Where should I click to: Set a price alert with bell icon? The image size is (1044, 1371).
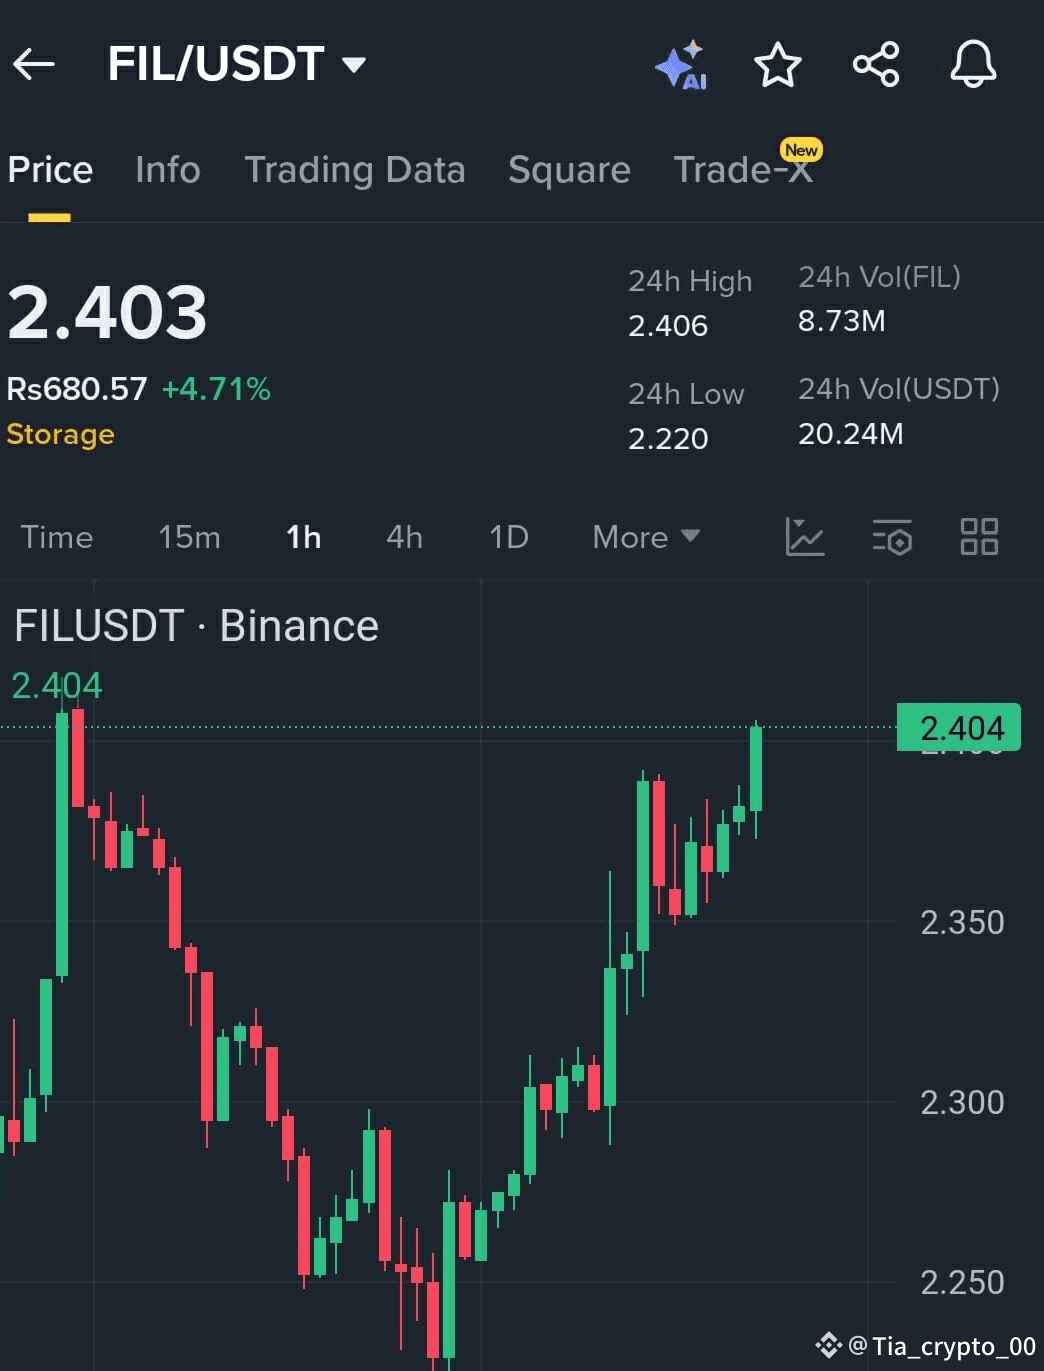(973, 65)
